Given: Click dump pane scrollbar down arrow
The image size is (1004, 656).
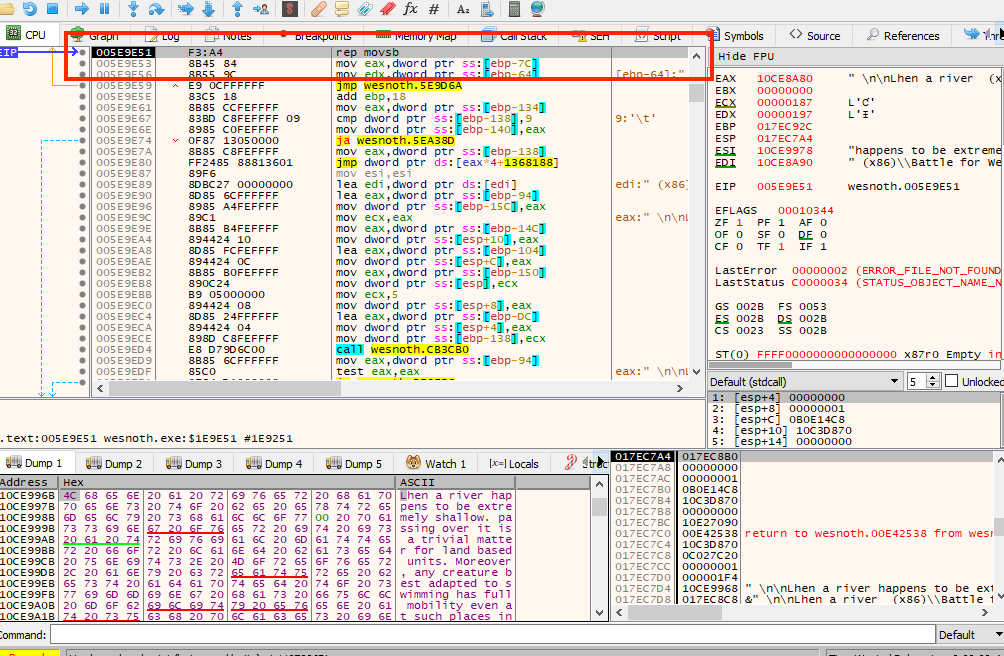Looking at the screenshot, I should (599, 612).
